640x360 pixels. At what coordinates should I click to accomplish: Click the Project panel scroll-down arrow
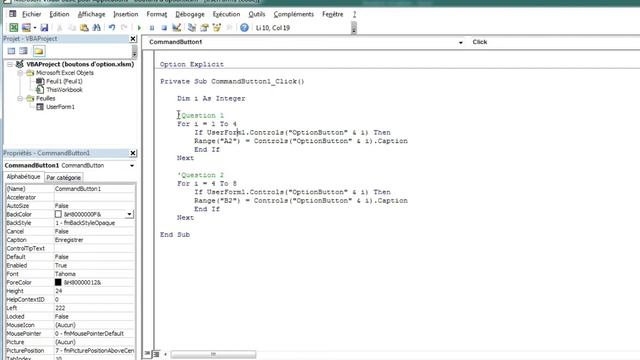(134, 52)
